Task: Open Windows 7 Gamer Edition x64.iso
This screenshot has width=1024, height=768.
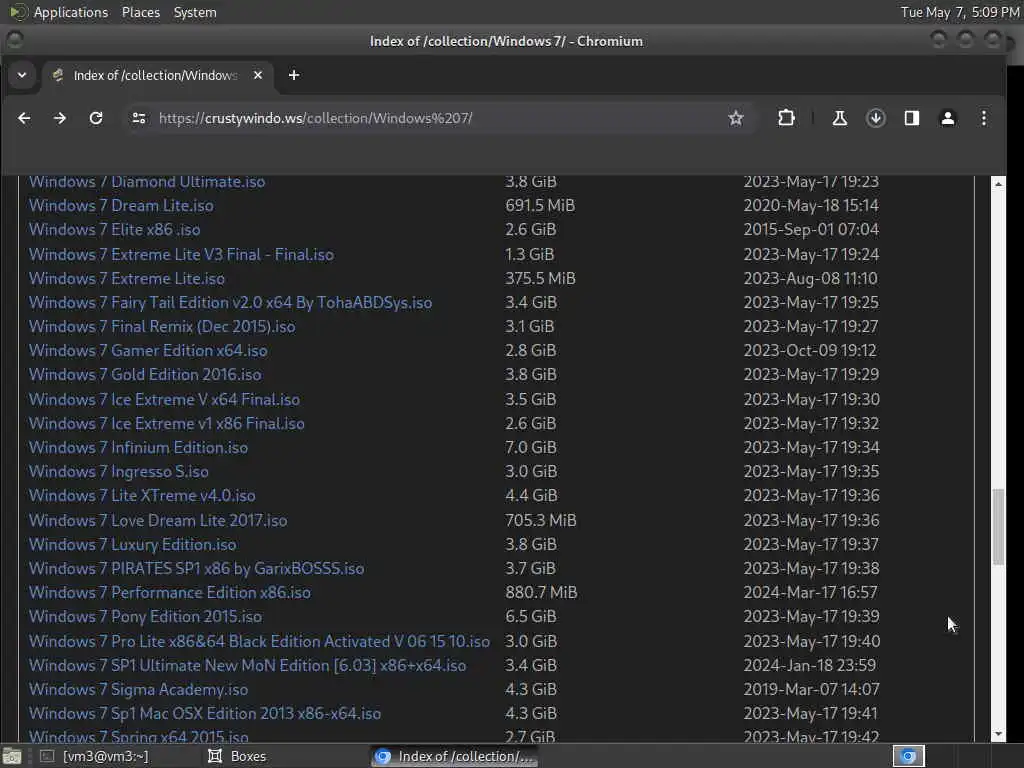Action: click(148, 351)
